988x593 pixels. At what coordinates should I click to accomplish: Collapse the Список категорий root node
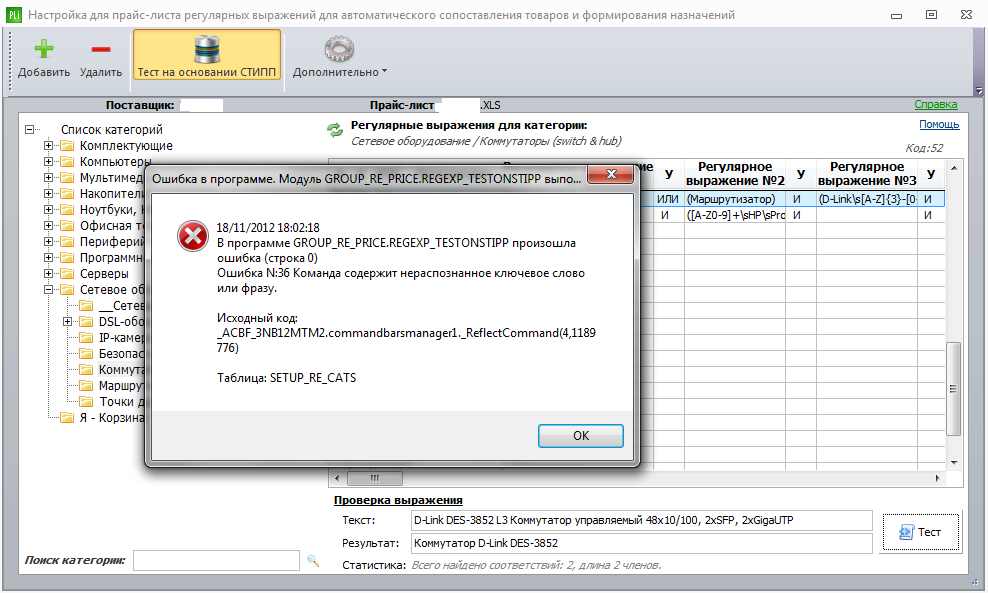[x=29, y=129]
